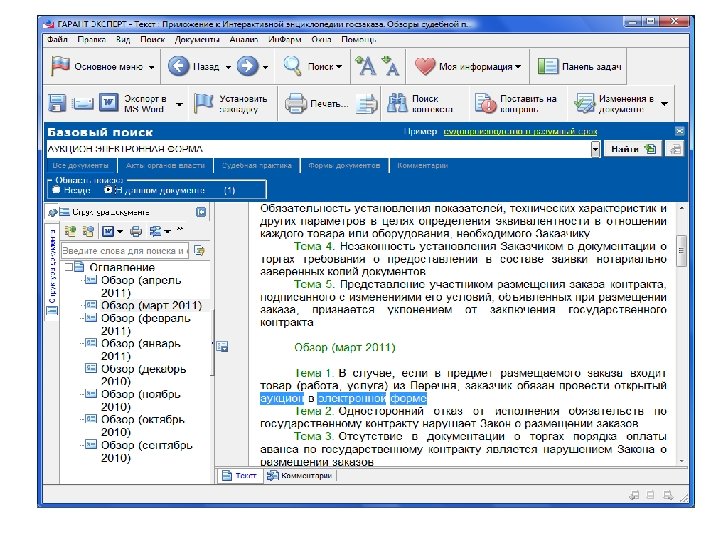Open the Правка menu

tap(92, 39)
